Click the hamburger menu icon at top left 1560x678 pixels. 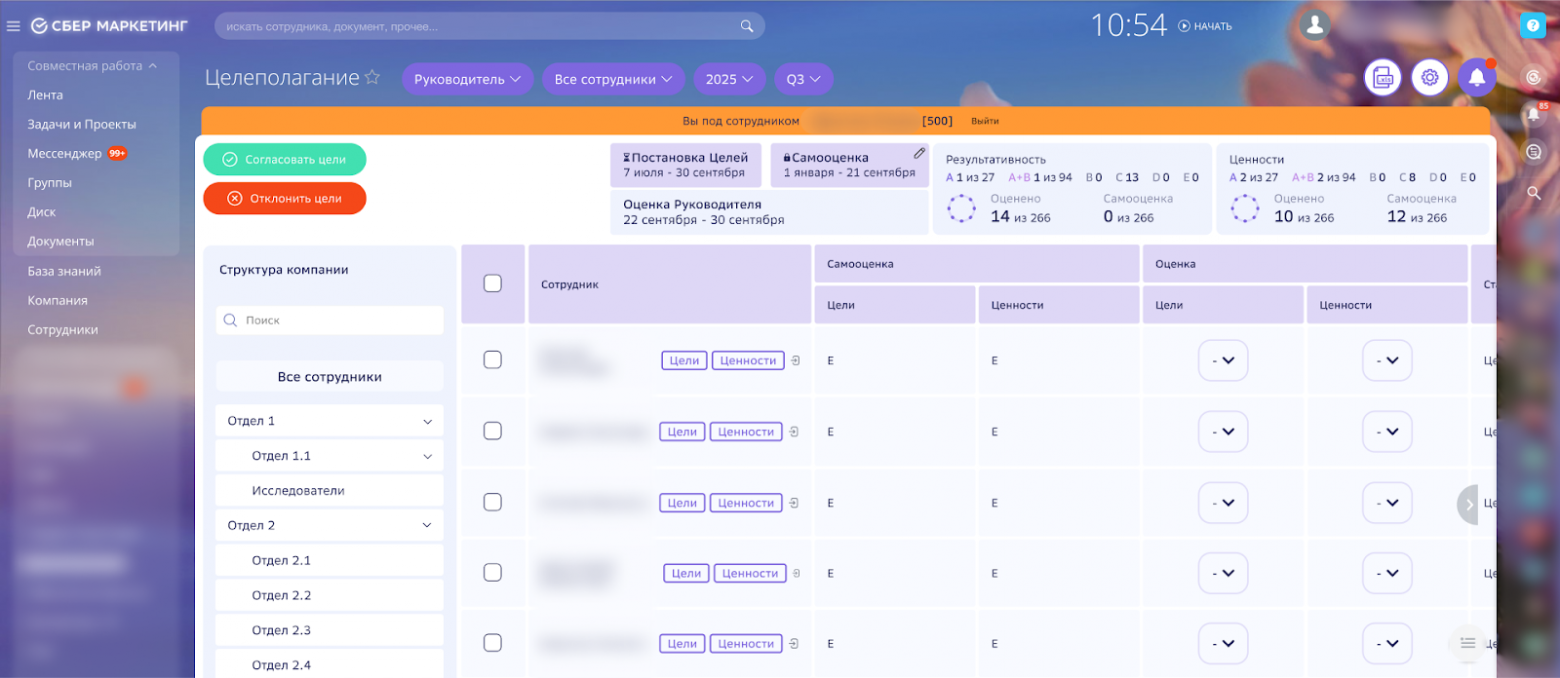(13, 26)
